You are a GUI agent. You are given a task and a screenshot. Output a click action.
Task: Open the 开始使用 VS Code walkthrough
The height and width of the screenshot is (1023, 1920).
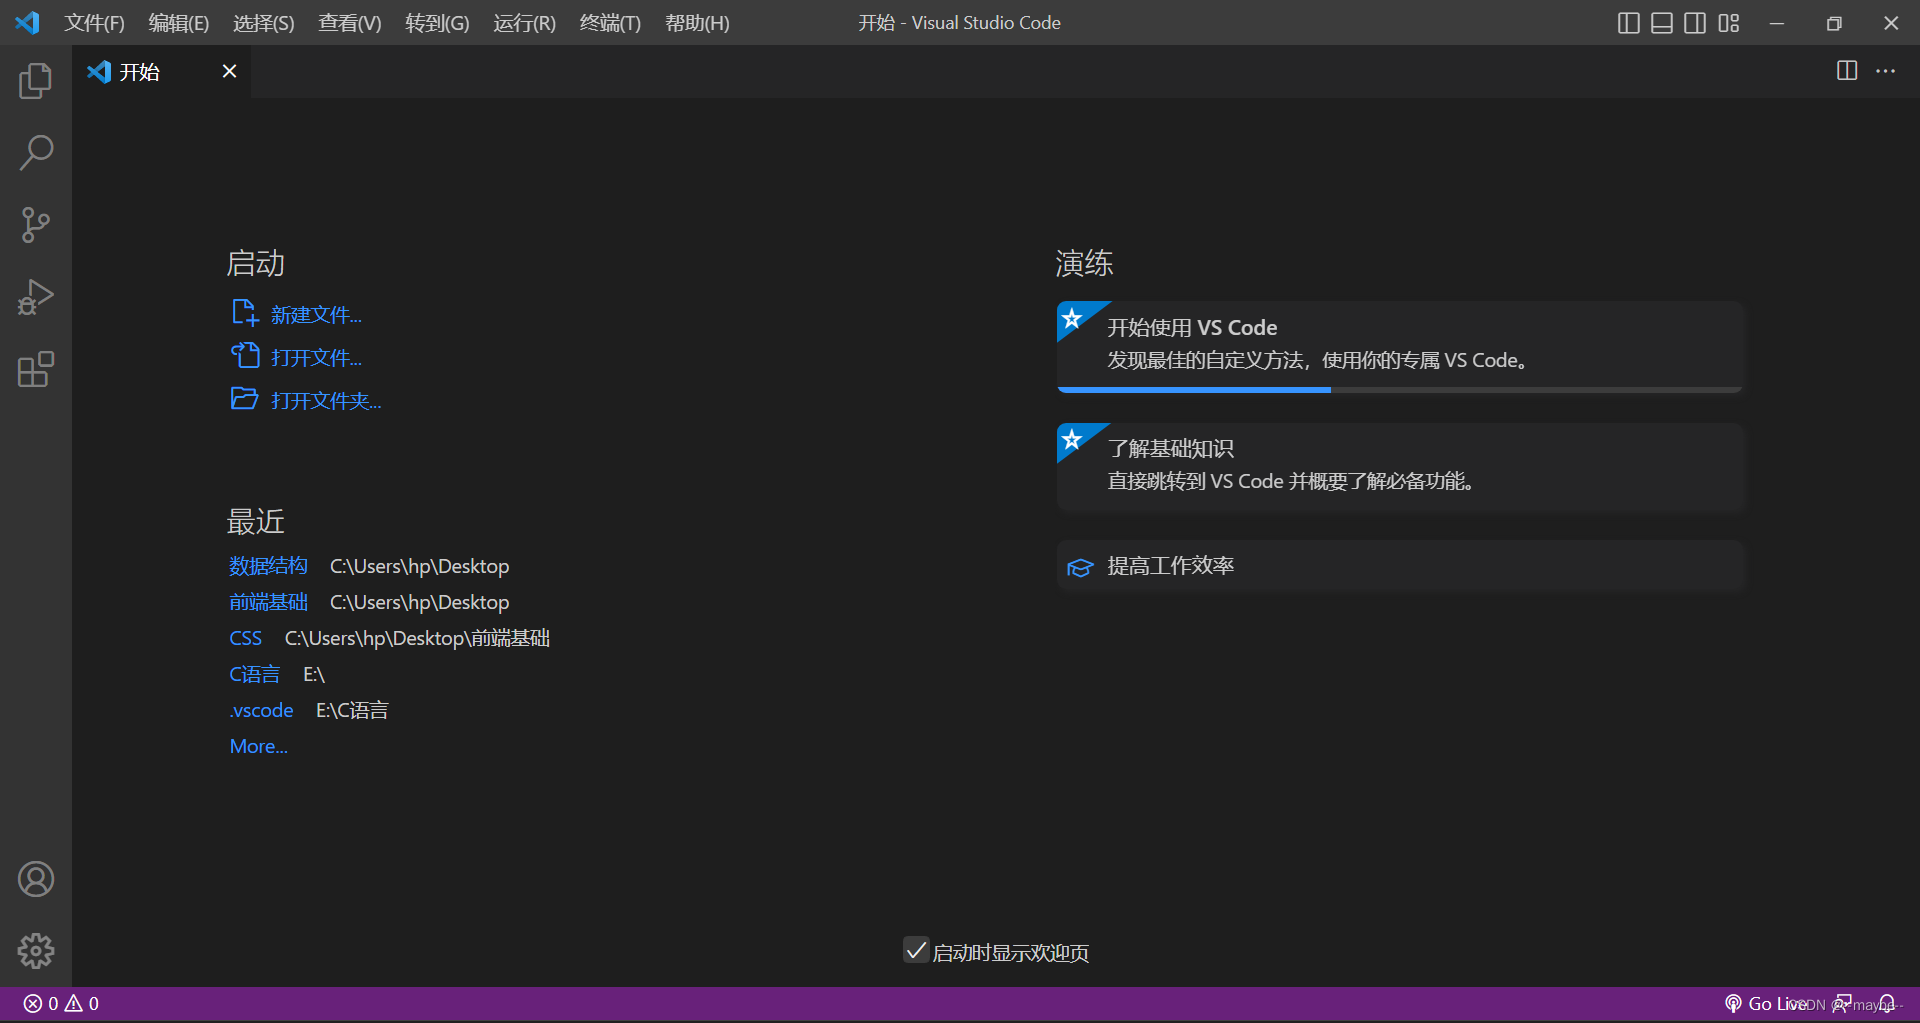point(1400,346)
